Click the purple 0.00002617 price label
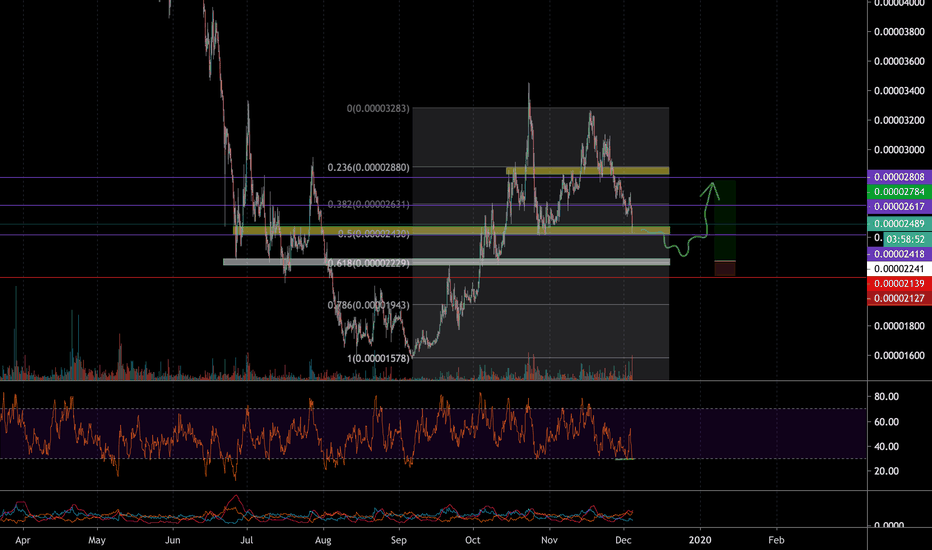The width and height of the screenshot is (932, 550). (899, 206)
